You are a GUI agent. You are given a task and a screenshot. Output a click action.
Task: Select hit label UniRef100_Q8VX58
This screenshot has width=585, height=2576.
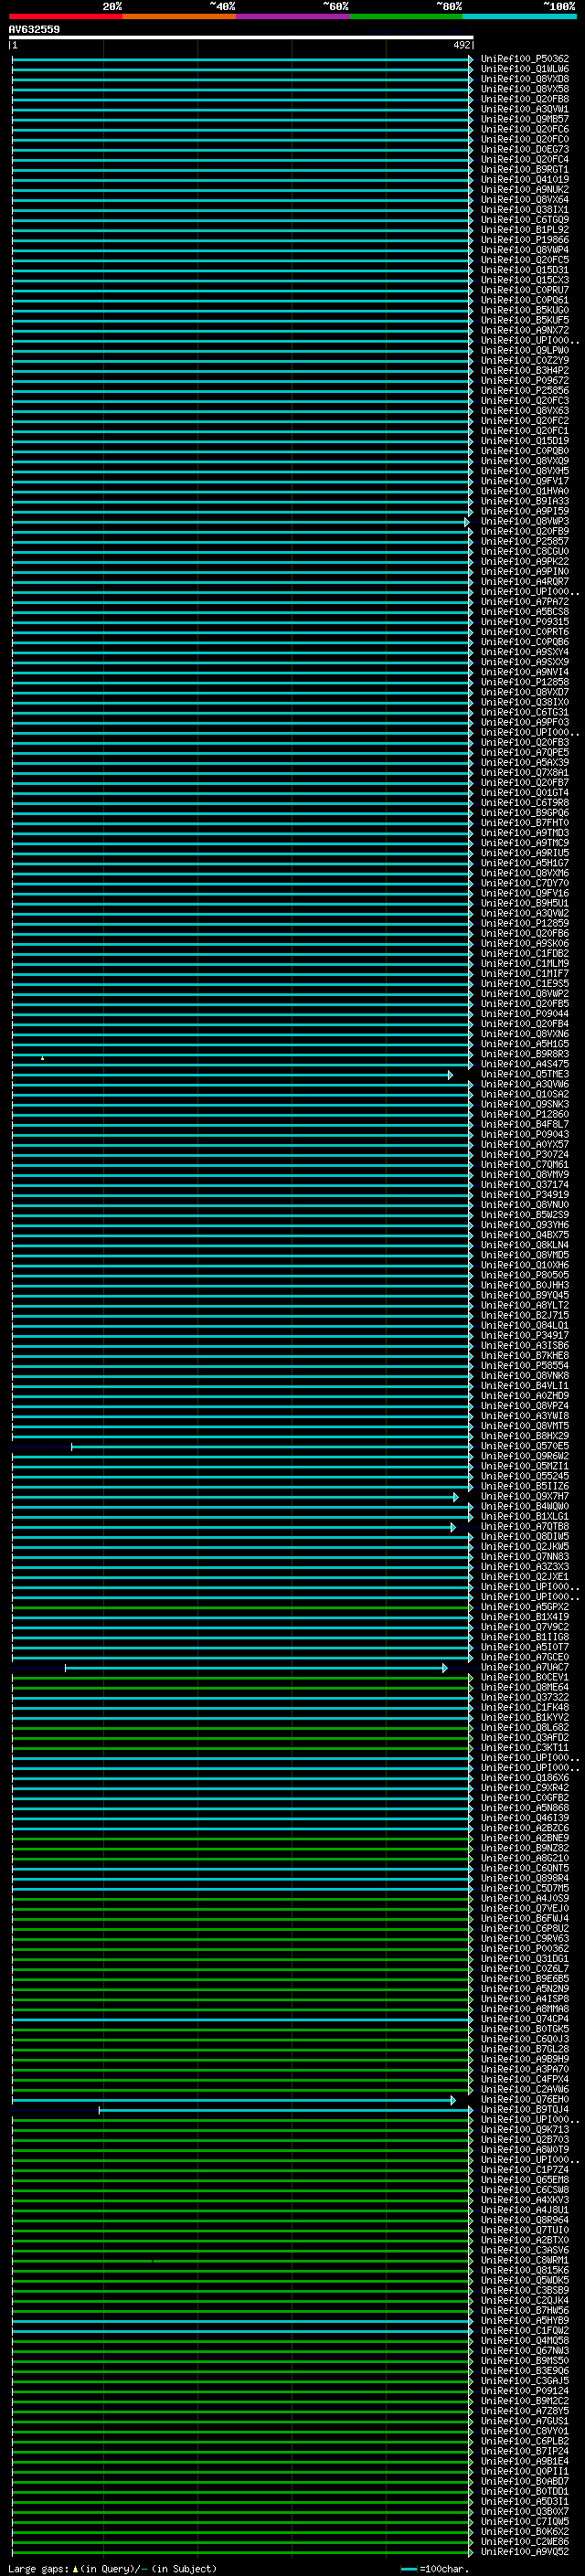click(525, 89)
